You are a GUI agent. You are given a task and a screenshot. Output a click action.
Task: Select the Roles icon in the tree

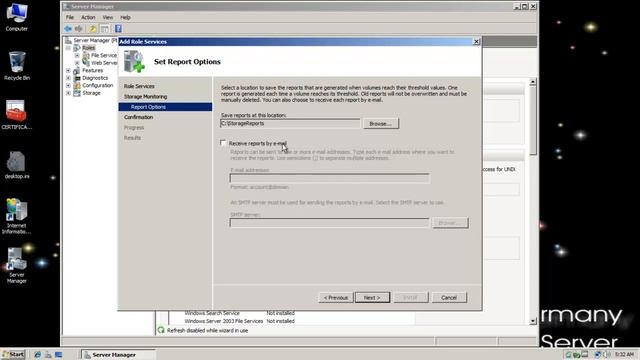(x=76, y=48)
